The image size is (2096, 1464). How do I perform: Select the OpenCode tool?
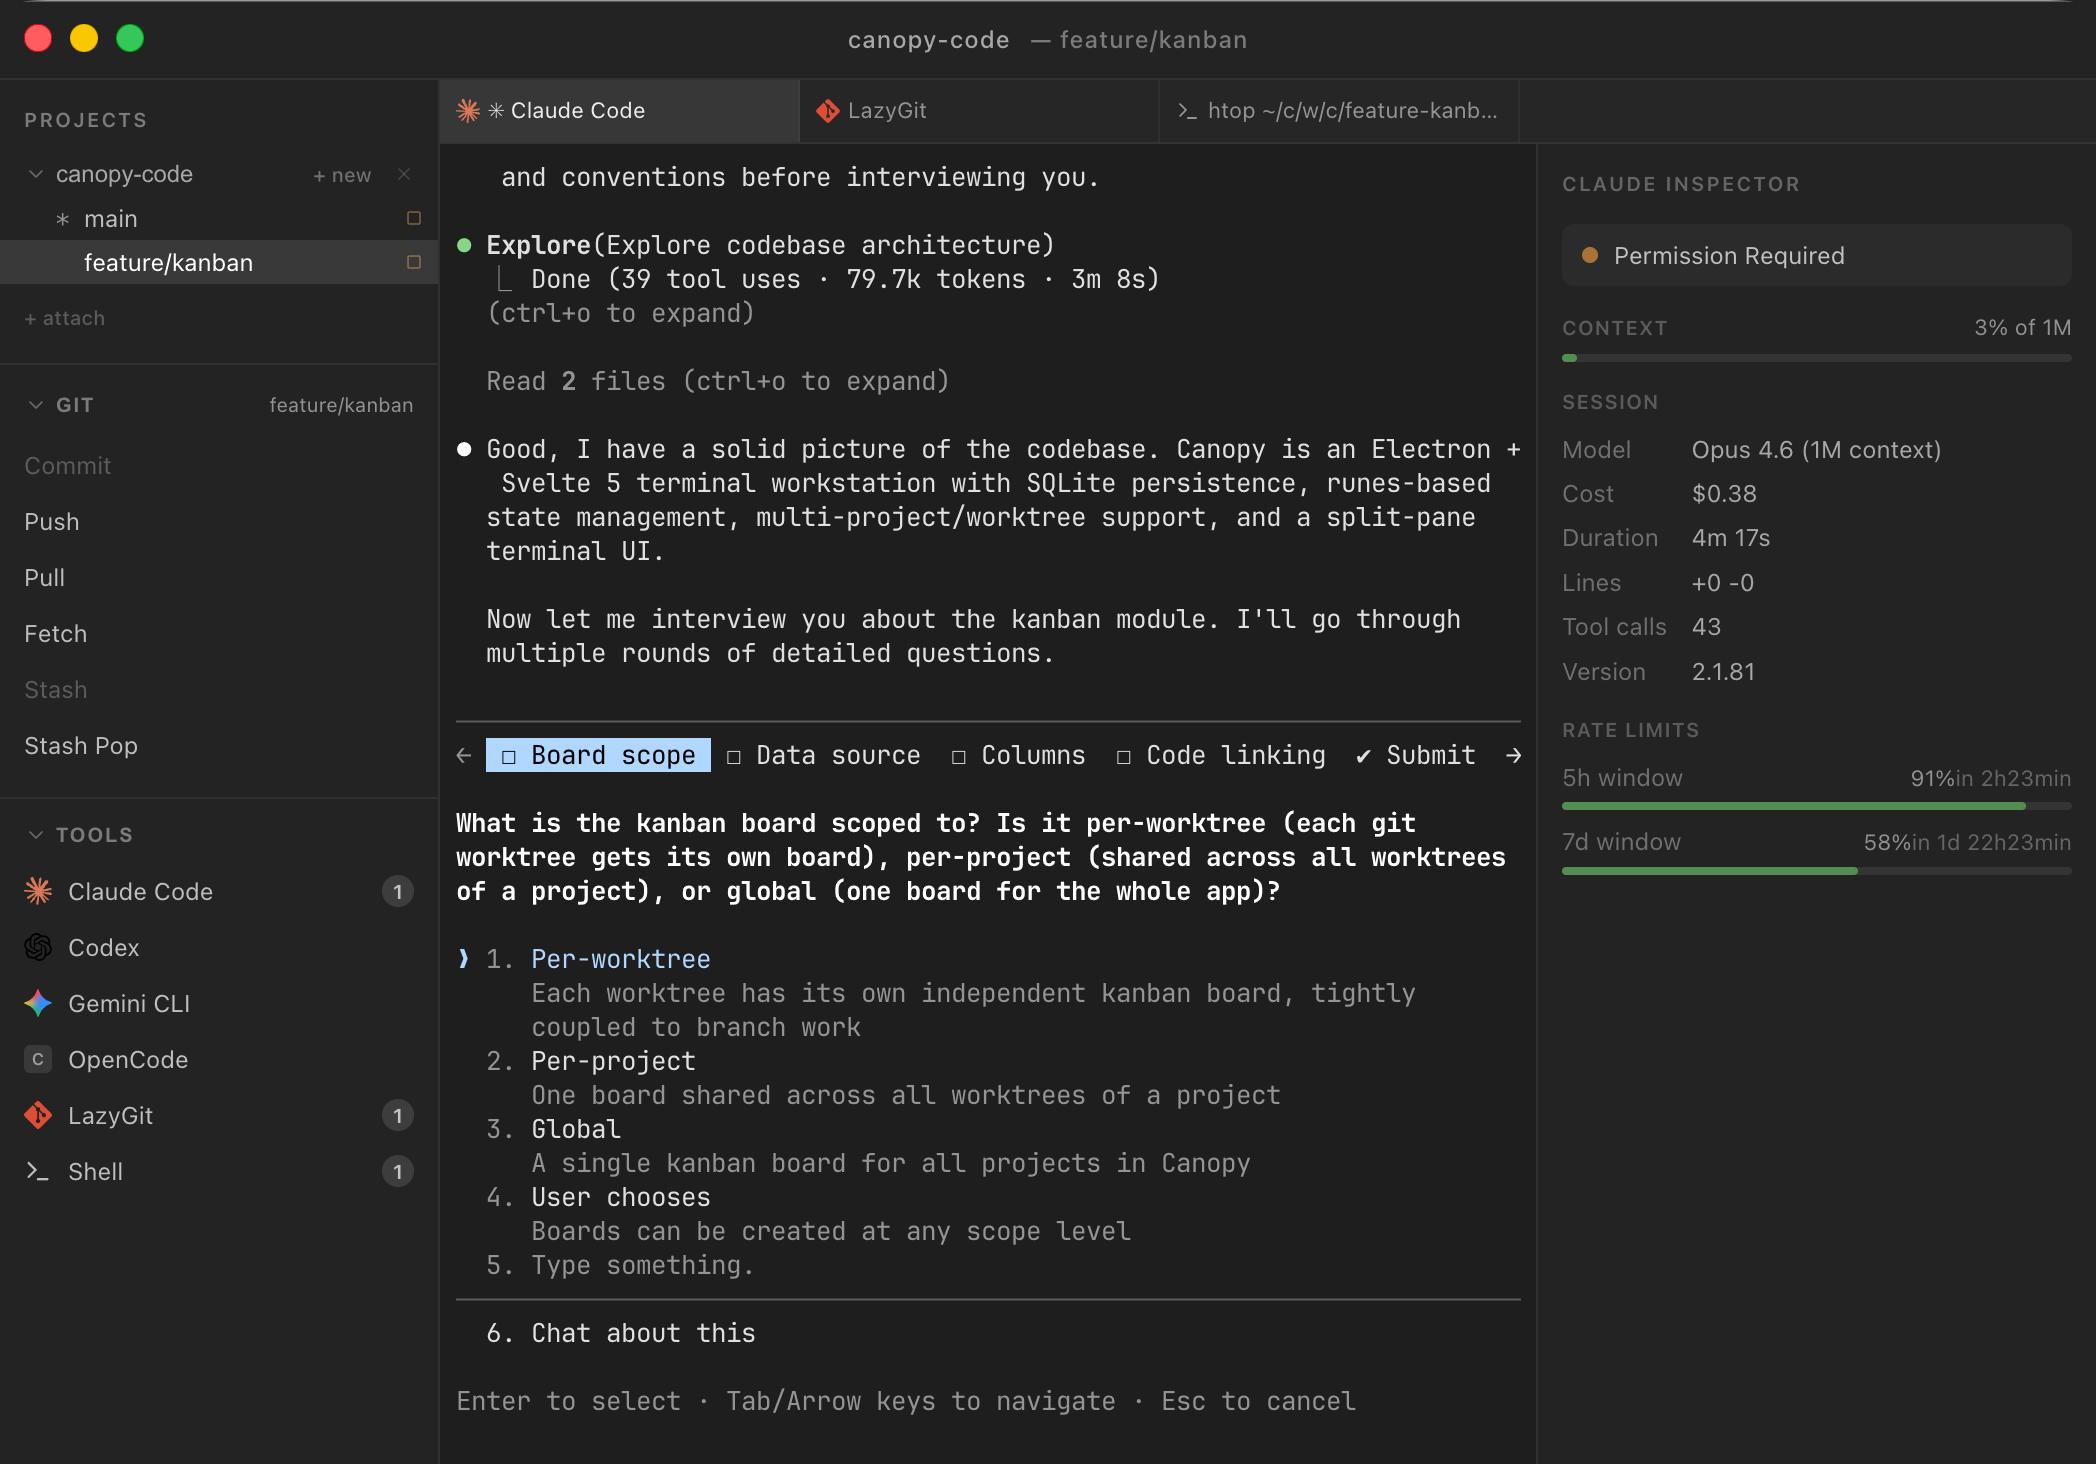(x=127, y=1059)
